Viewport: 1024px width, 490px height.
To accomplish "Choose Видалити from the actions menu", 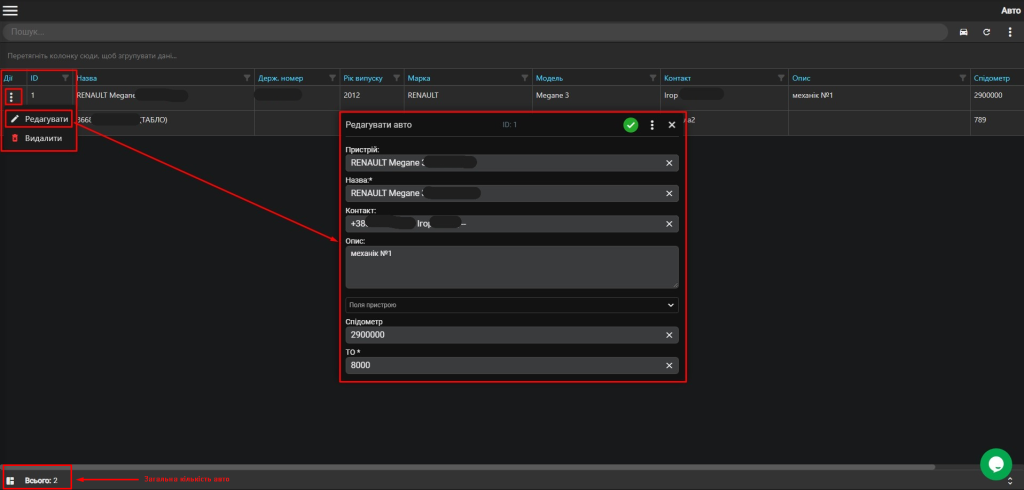I will 38,139.
